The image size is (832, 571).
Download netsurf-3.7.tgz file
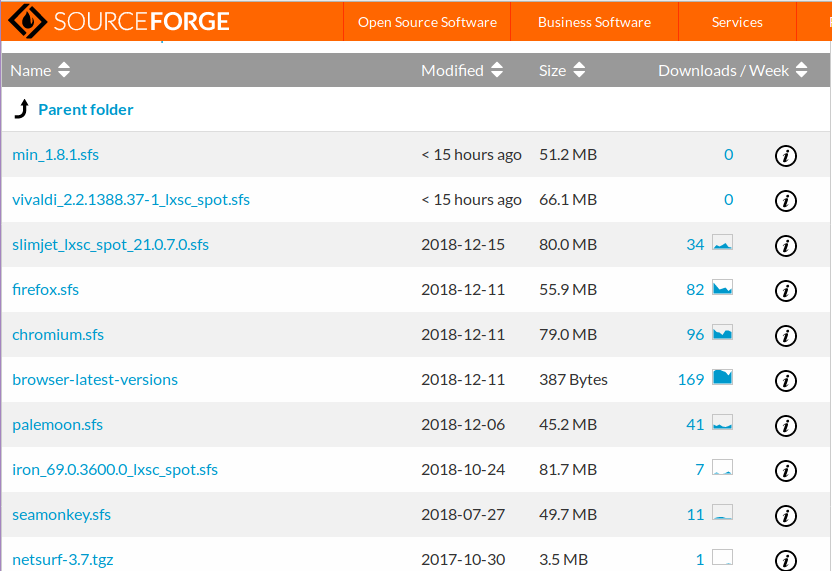62,560
